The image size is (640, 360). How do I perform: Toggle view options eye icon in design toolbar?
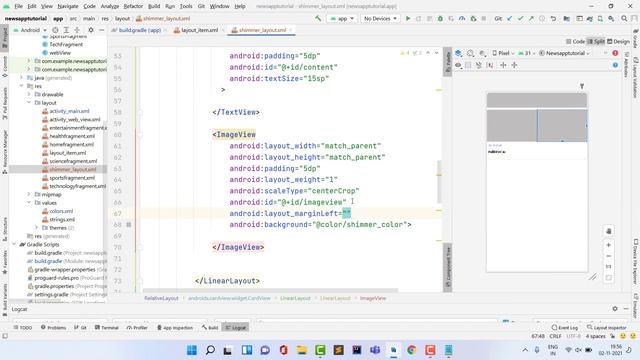458,65
